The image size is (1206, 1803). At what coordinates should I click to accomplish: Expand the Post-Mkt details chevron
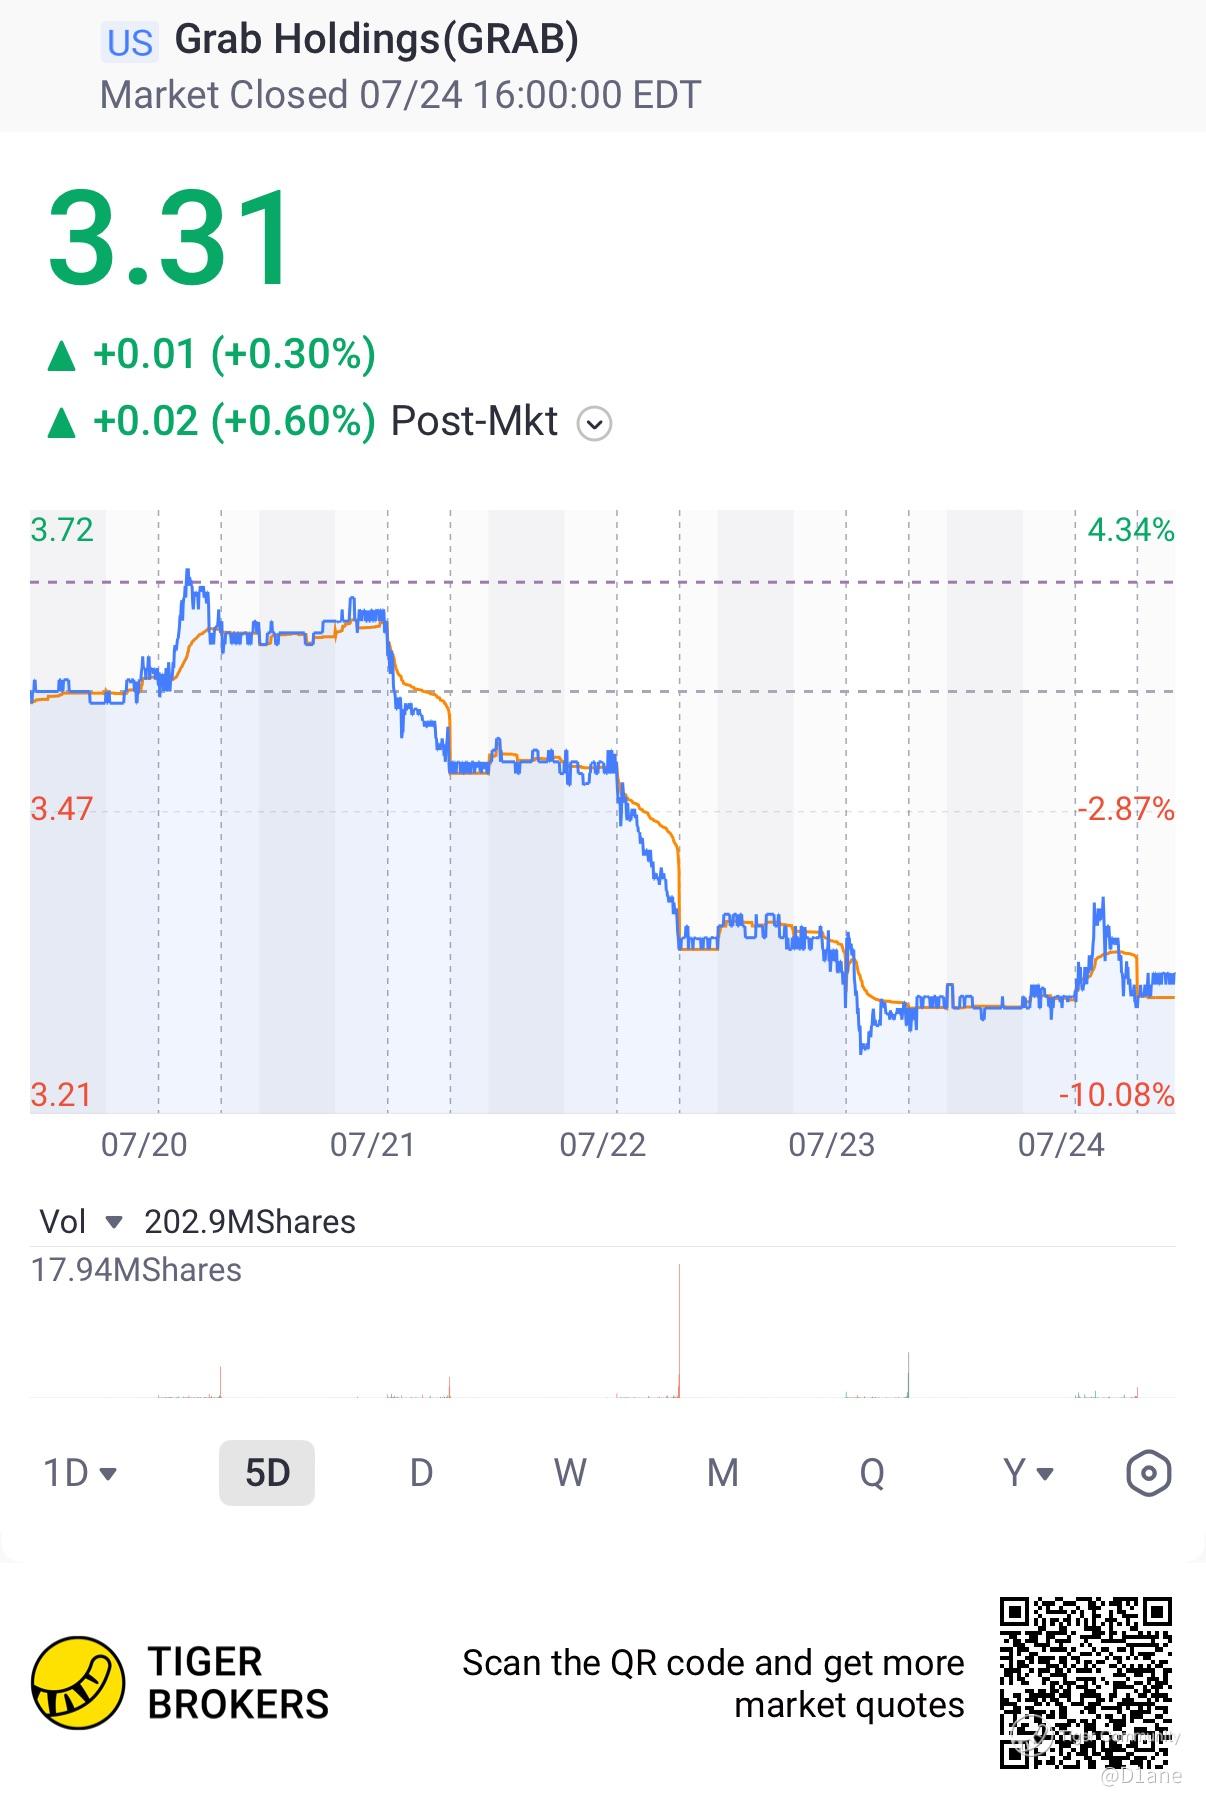coord(594,424)
